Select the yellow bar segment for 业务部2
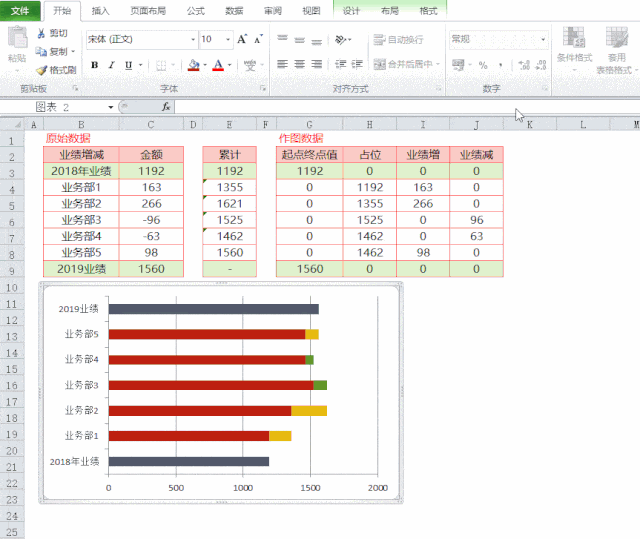 pyautogui.click(x=309, y=410)
